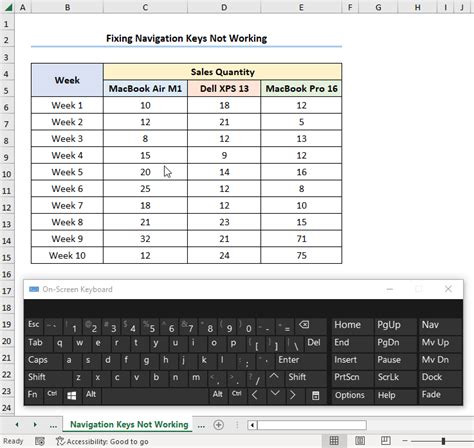
Task: Select the Dell XPS 13 header cell
Action: 224,89
